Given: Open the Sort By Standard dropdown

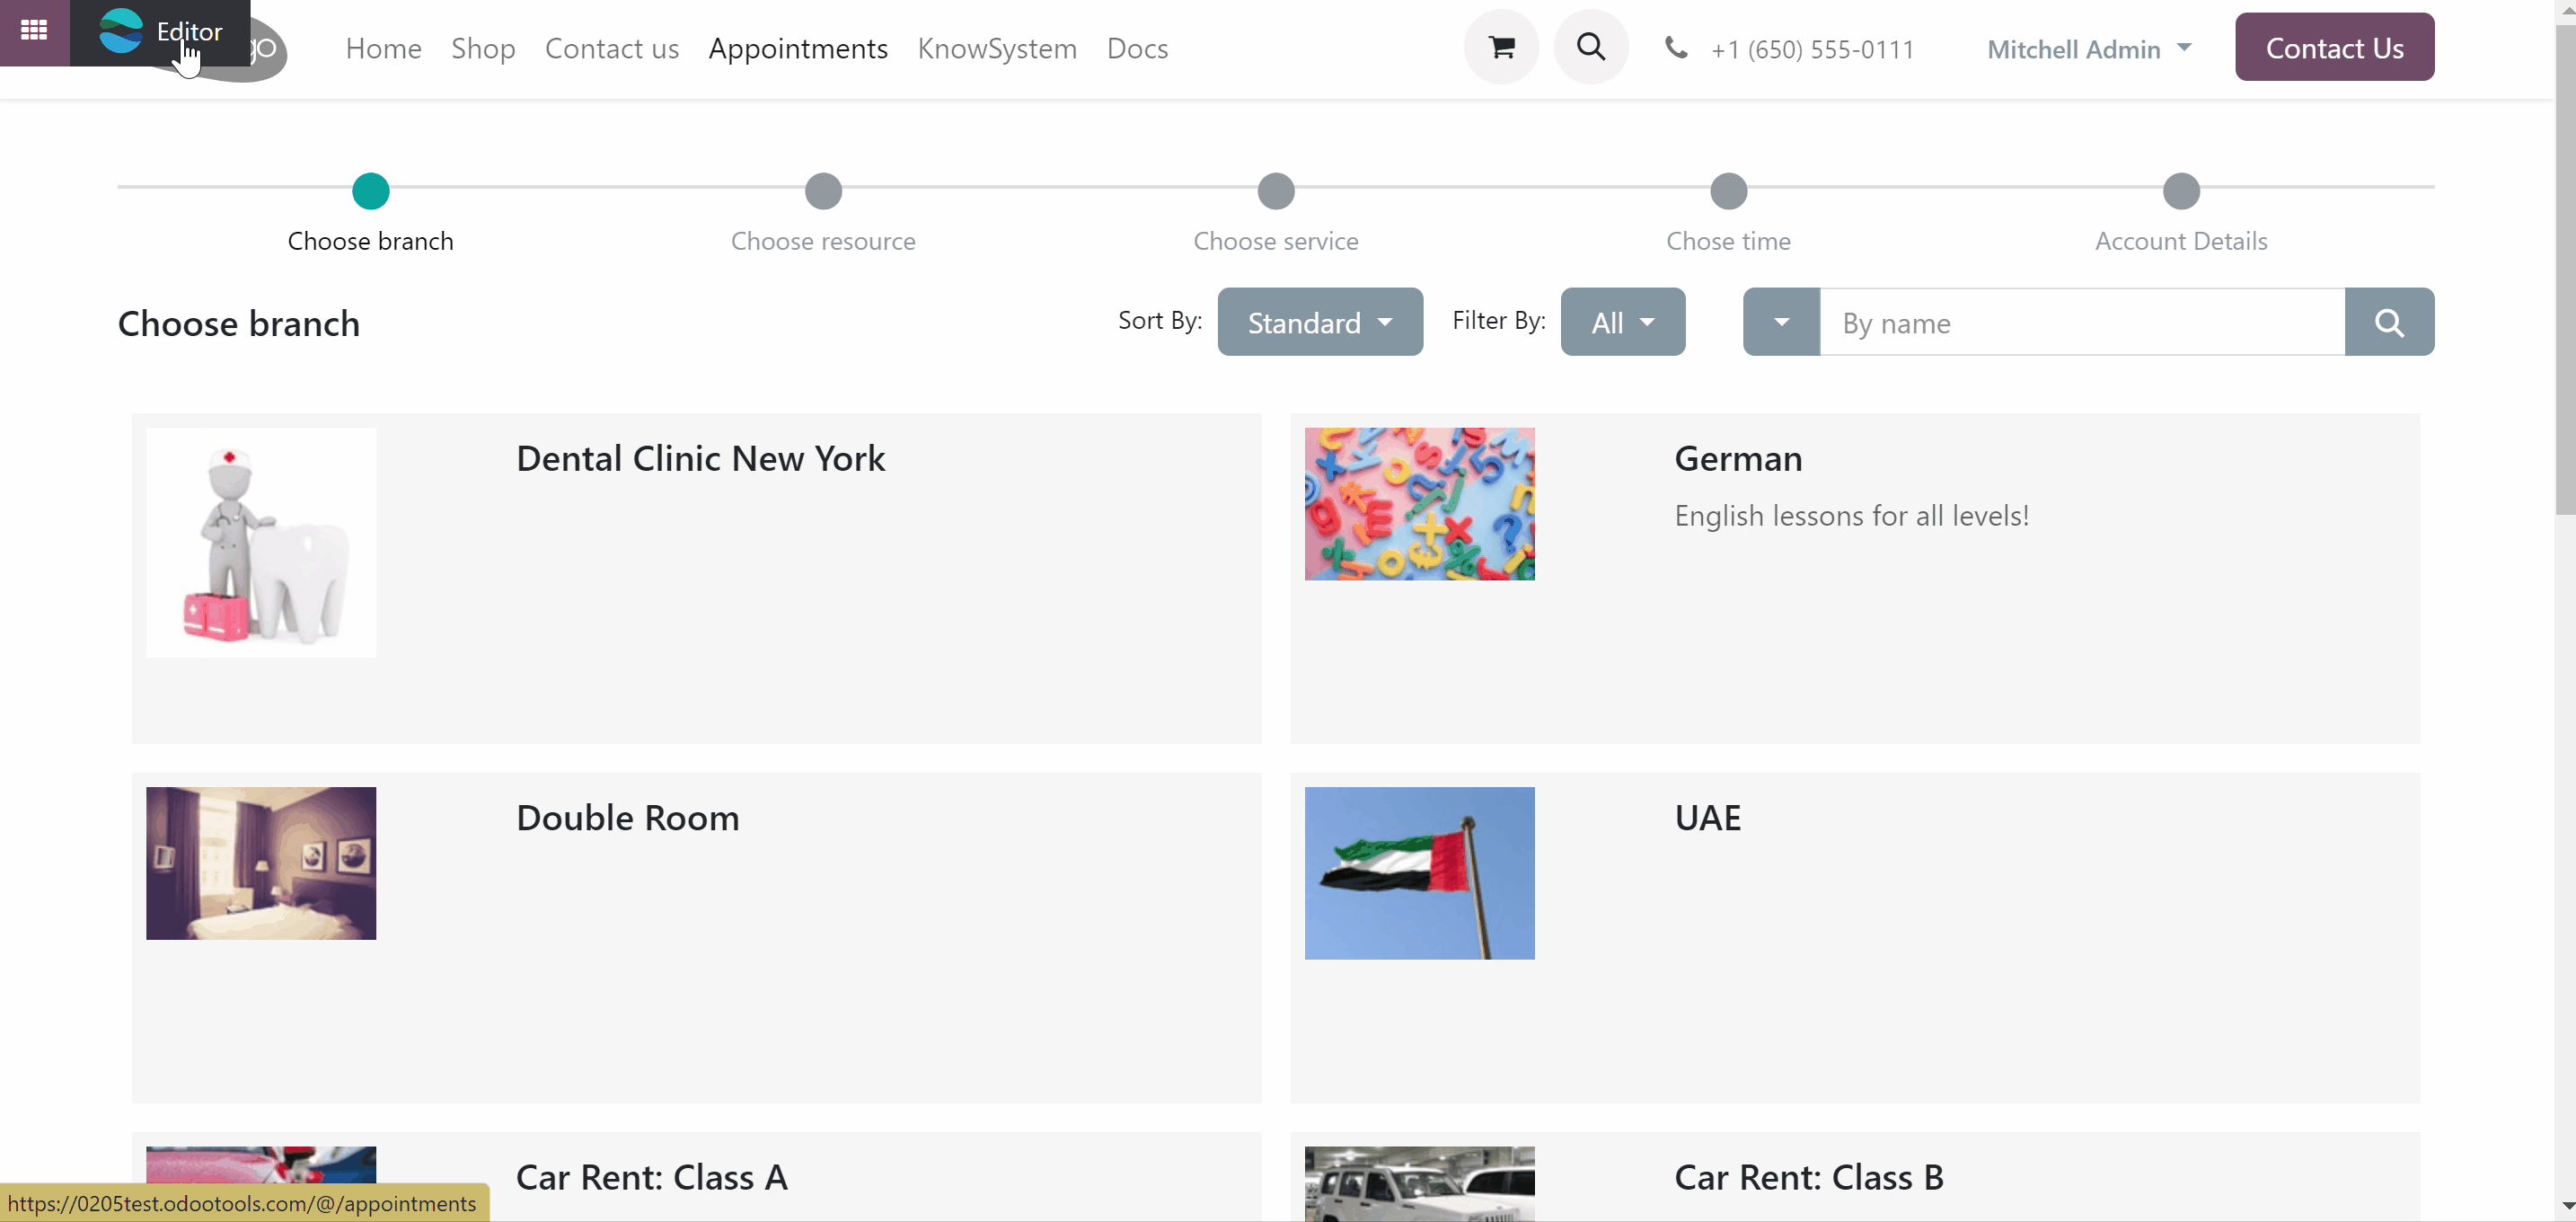Looking at the screenshot, I should click(x=1320, y=322).
